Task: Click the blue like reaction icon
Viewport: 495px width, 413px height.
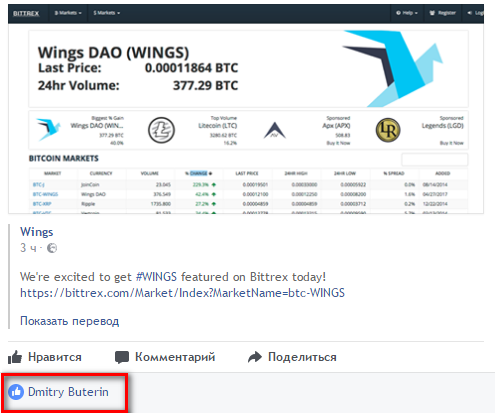Action: pos(16,392)
